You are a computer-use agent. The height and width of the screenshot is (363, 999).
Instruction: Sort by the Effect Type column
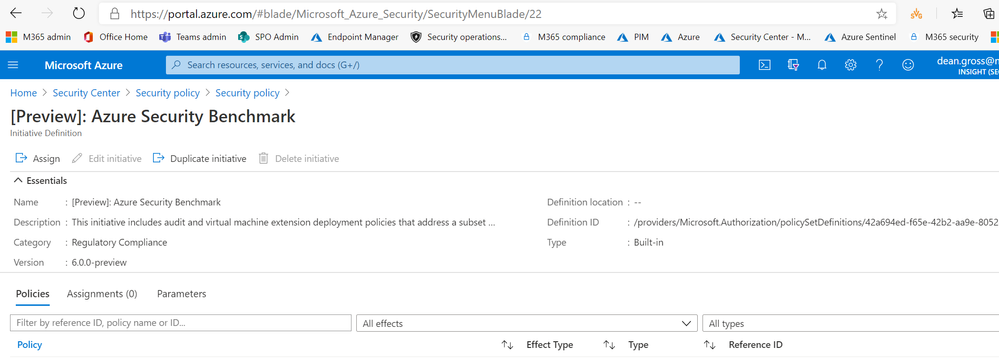point(549,345)
